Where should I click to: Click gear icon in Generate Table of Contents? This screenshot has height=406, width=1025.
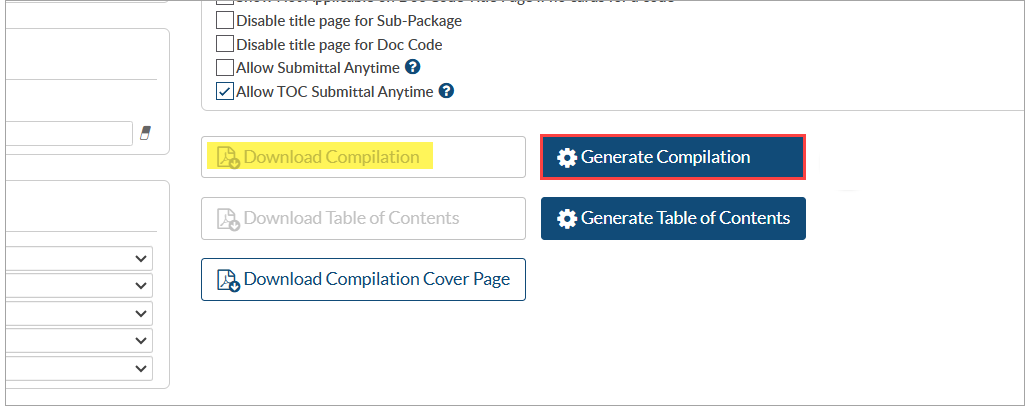(567, 218)
